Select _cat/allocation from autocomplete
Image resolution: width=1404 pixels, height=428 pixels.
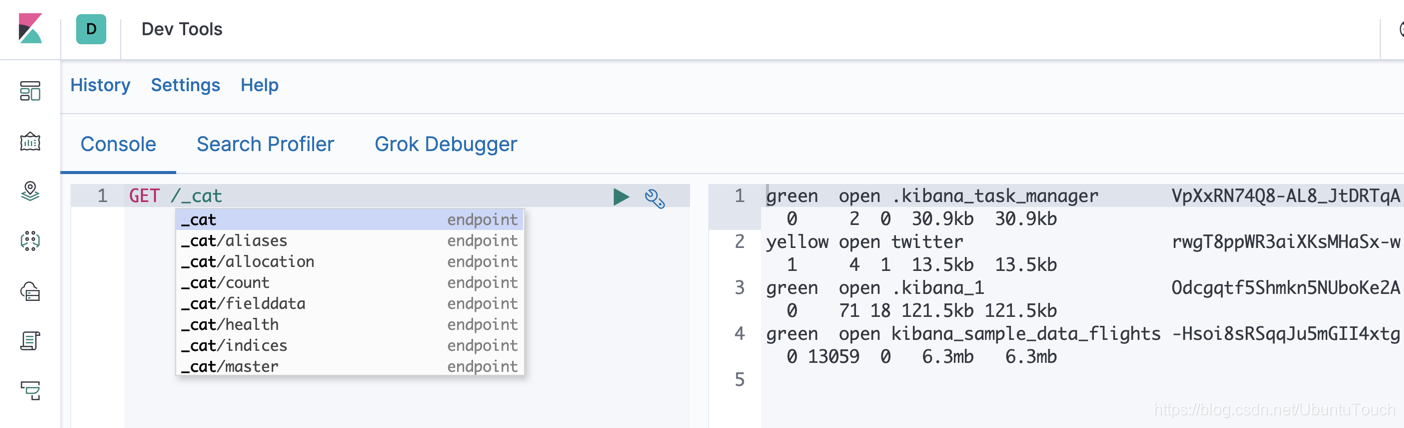(x=350, y=261)
